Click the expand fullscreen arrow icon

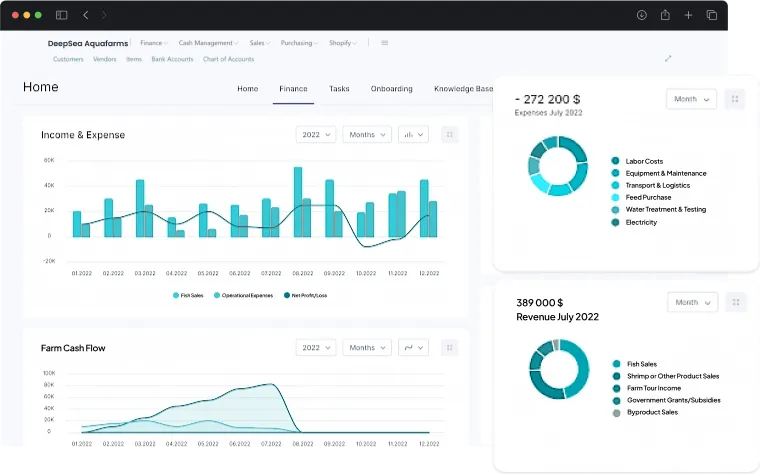coord(668,58)
